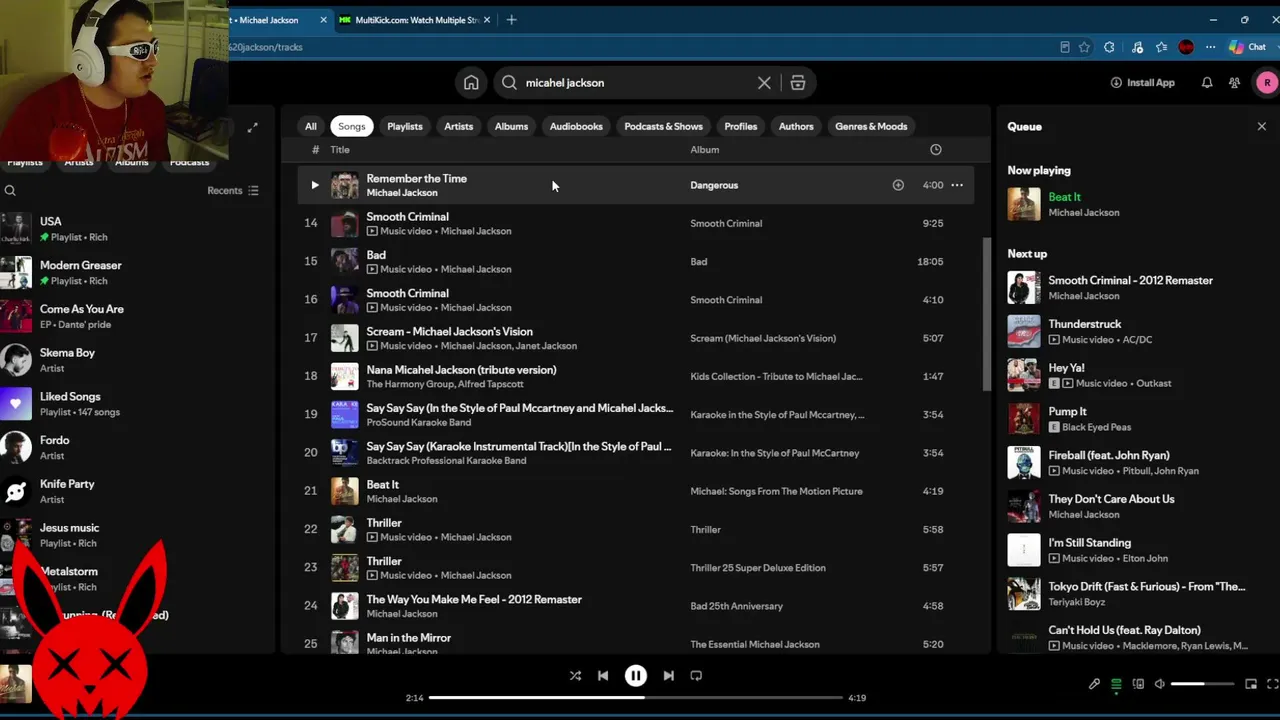Open browser Extensions puzzle icon
The image size is (1280, 720).
pos(1109,47)
